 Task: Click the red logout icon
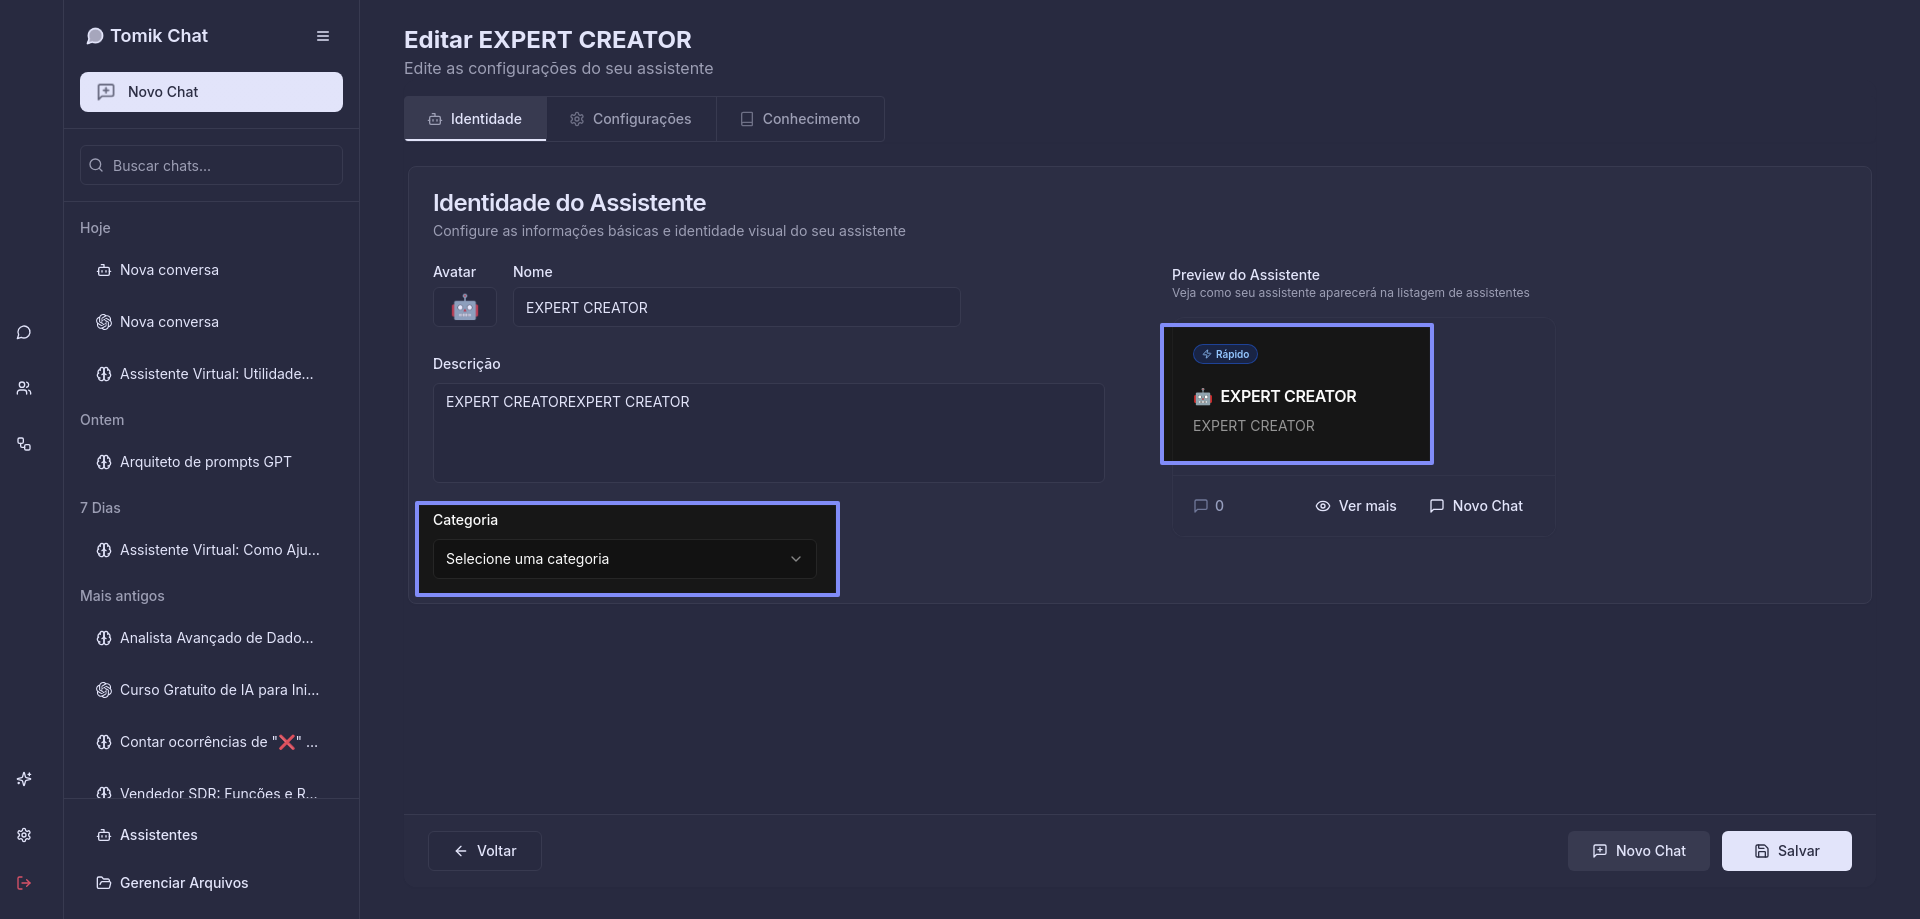click(24, 883)
